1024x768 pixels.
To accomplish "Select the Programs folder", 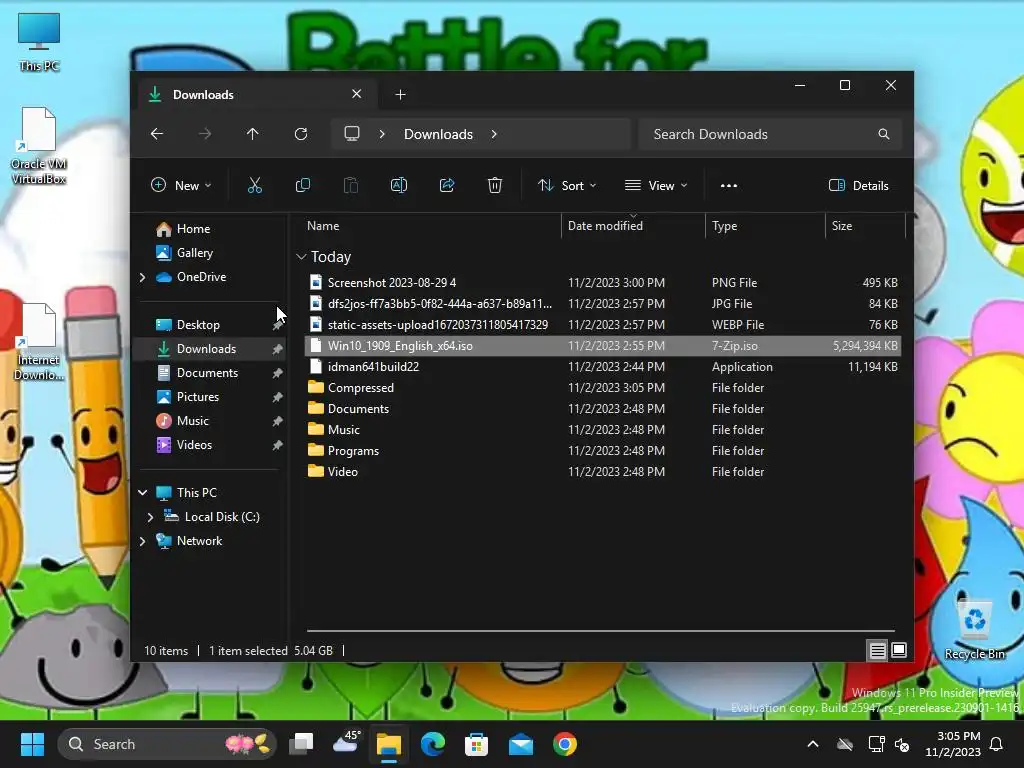I will pos(603,451).
